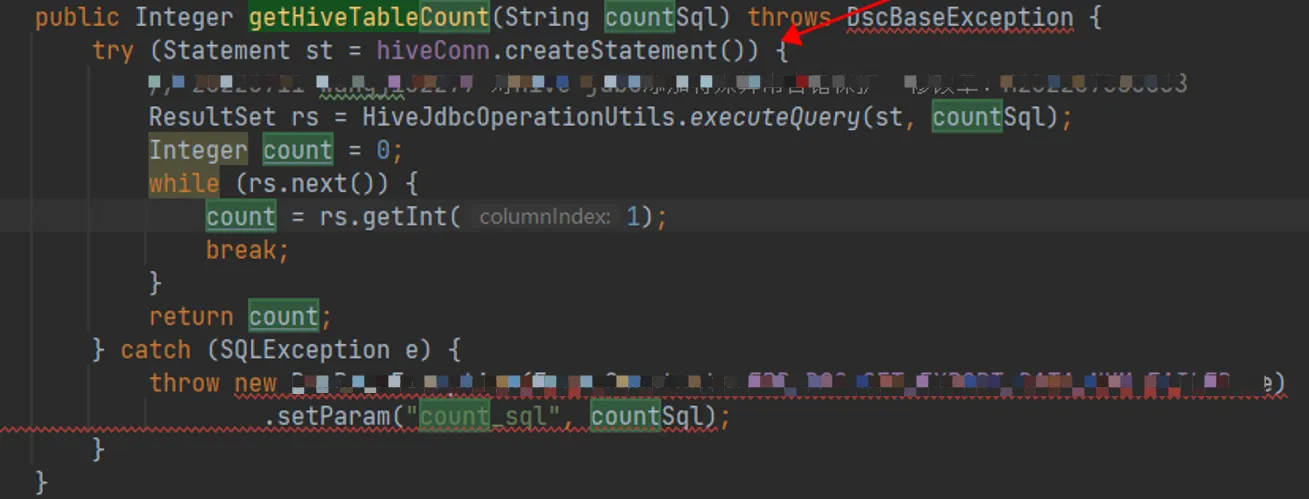Click the ResultSet type declaration
Viewport: 1309px width, 499px height.
[212, 117]
